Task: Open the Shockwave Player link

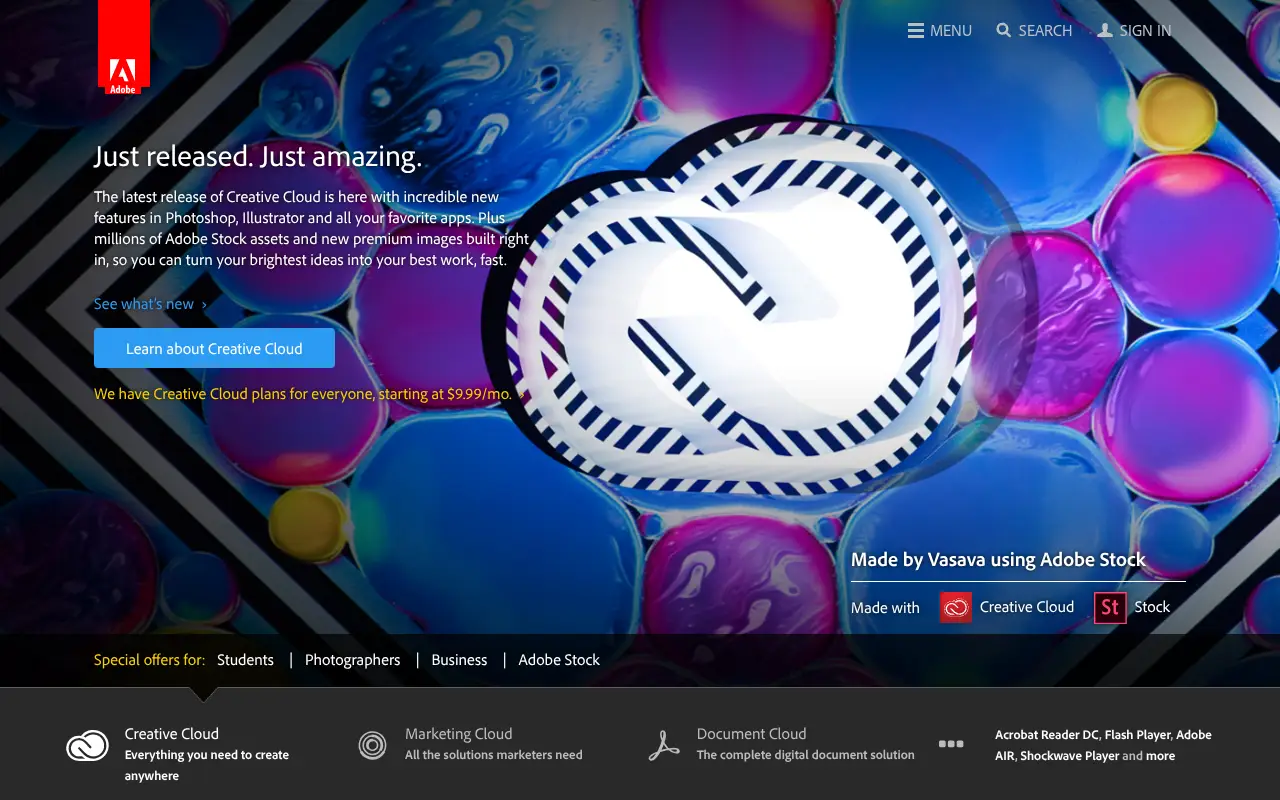Action: [x=1069, y=756]
